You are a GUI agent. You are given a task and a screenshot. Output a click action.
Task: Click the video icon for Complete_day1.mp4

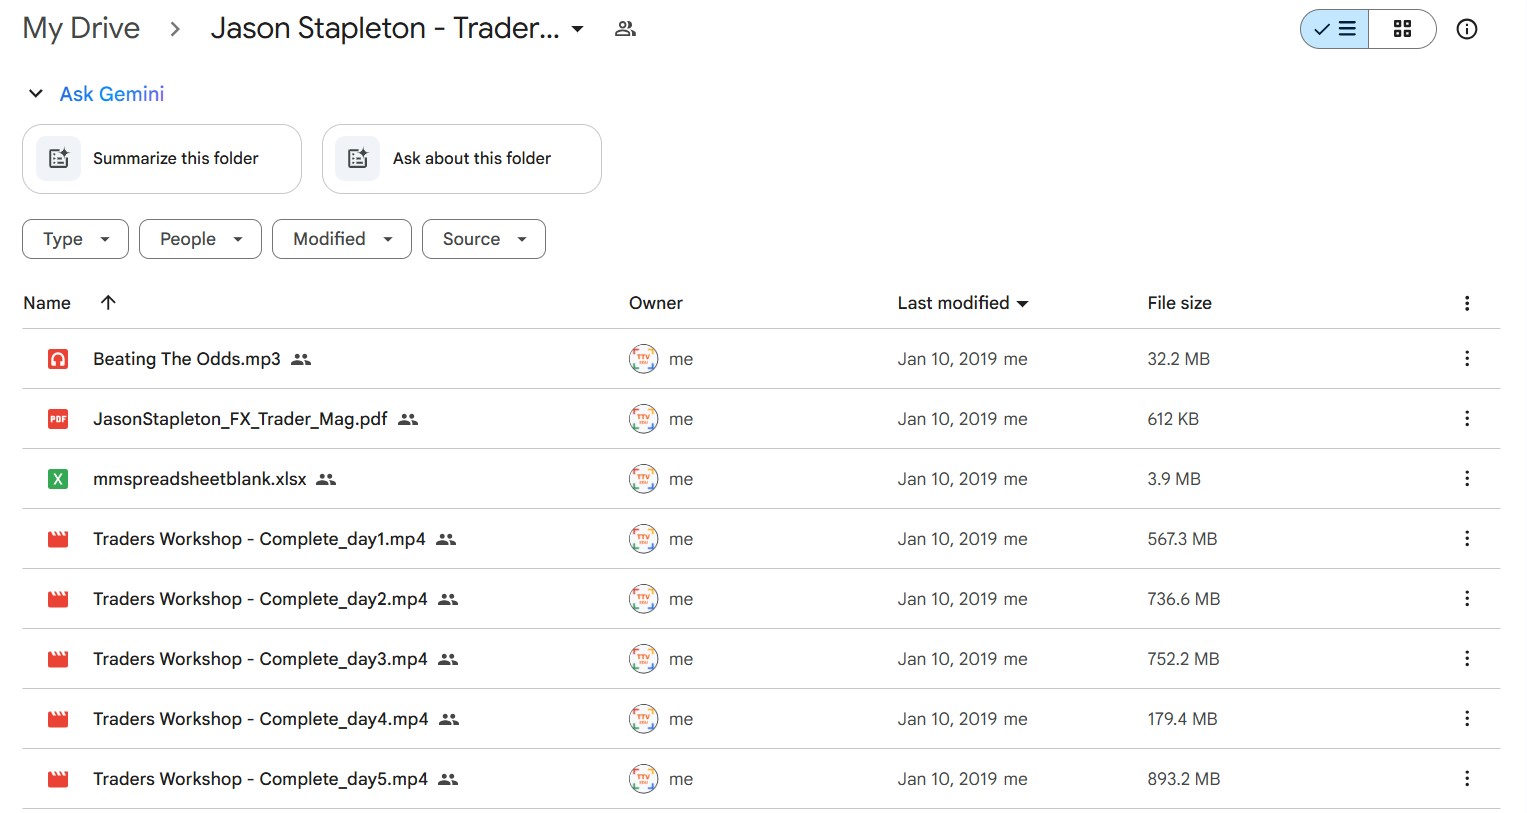[x=58, y=539]
